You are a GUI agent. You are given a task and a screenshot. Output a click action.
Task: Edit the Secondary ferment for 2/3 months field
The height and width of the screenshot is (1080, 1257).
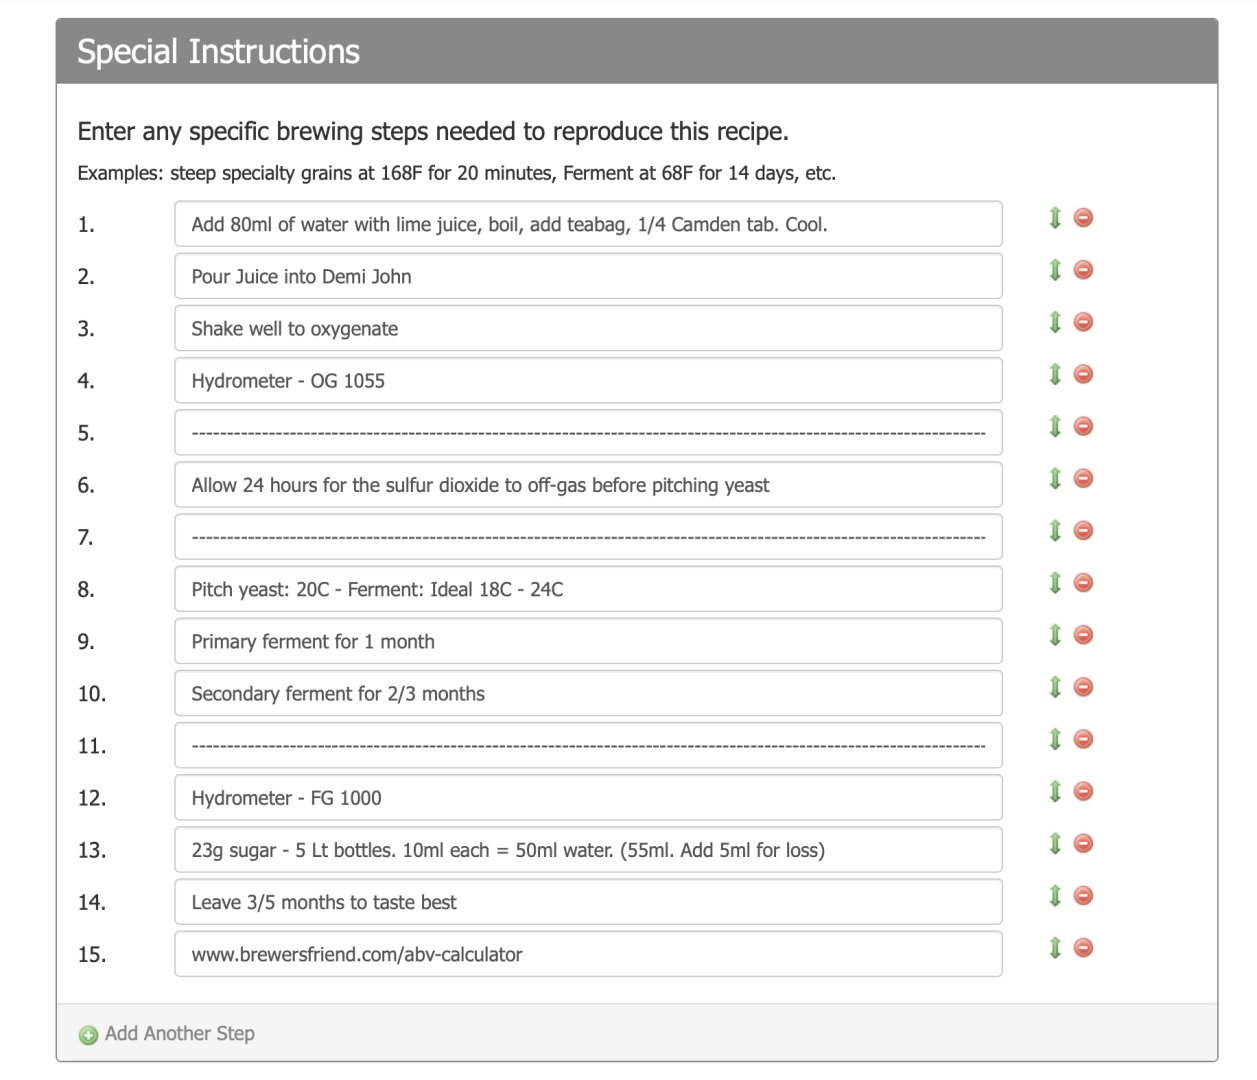pyautogui.click(x=588, y=694)
